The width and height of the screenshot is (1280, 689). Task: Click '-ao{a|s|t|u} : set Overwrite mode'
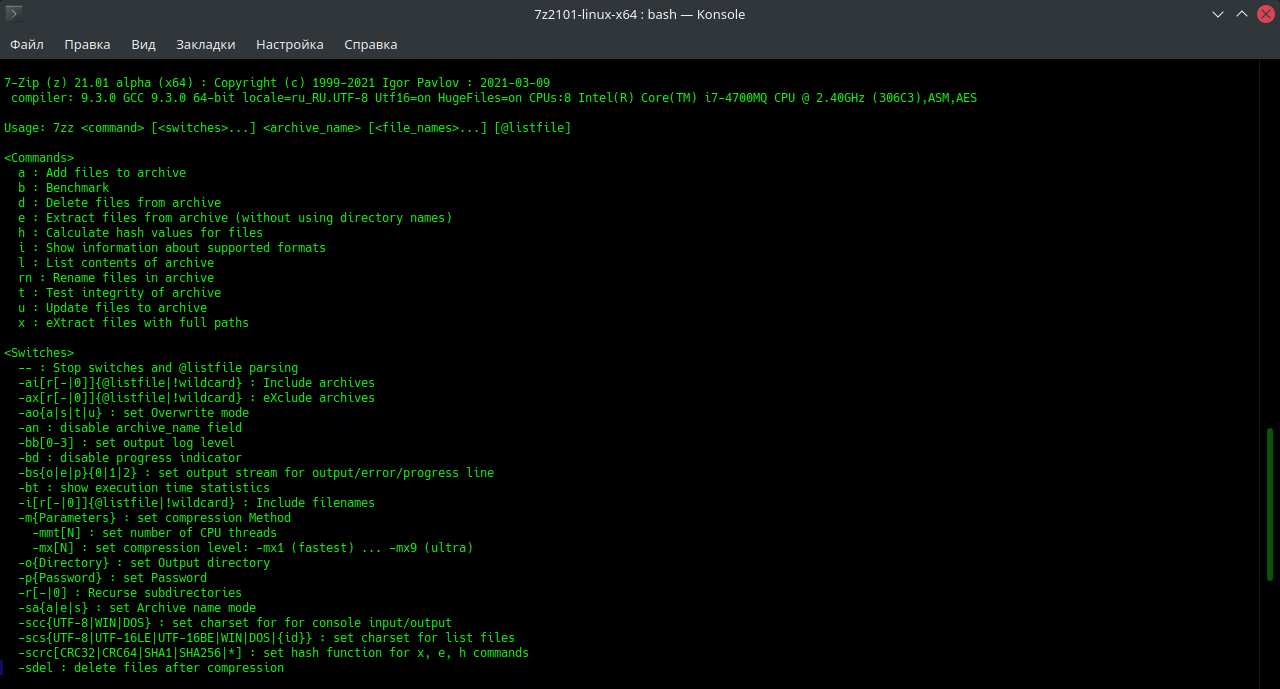[x=134, y=413]
